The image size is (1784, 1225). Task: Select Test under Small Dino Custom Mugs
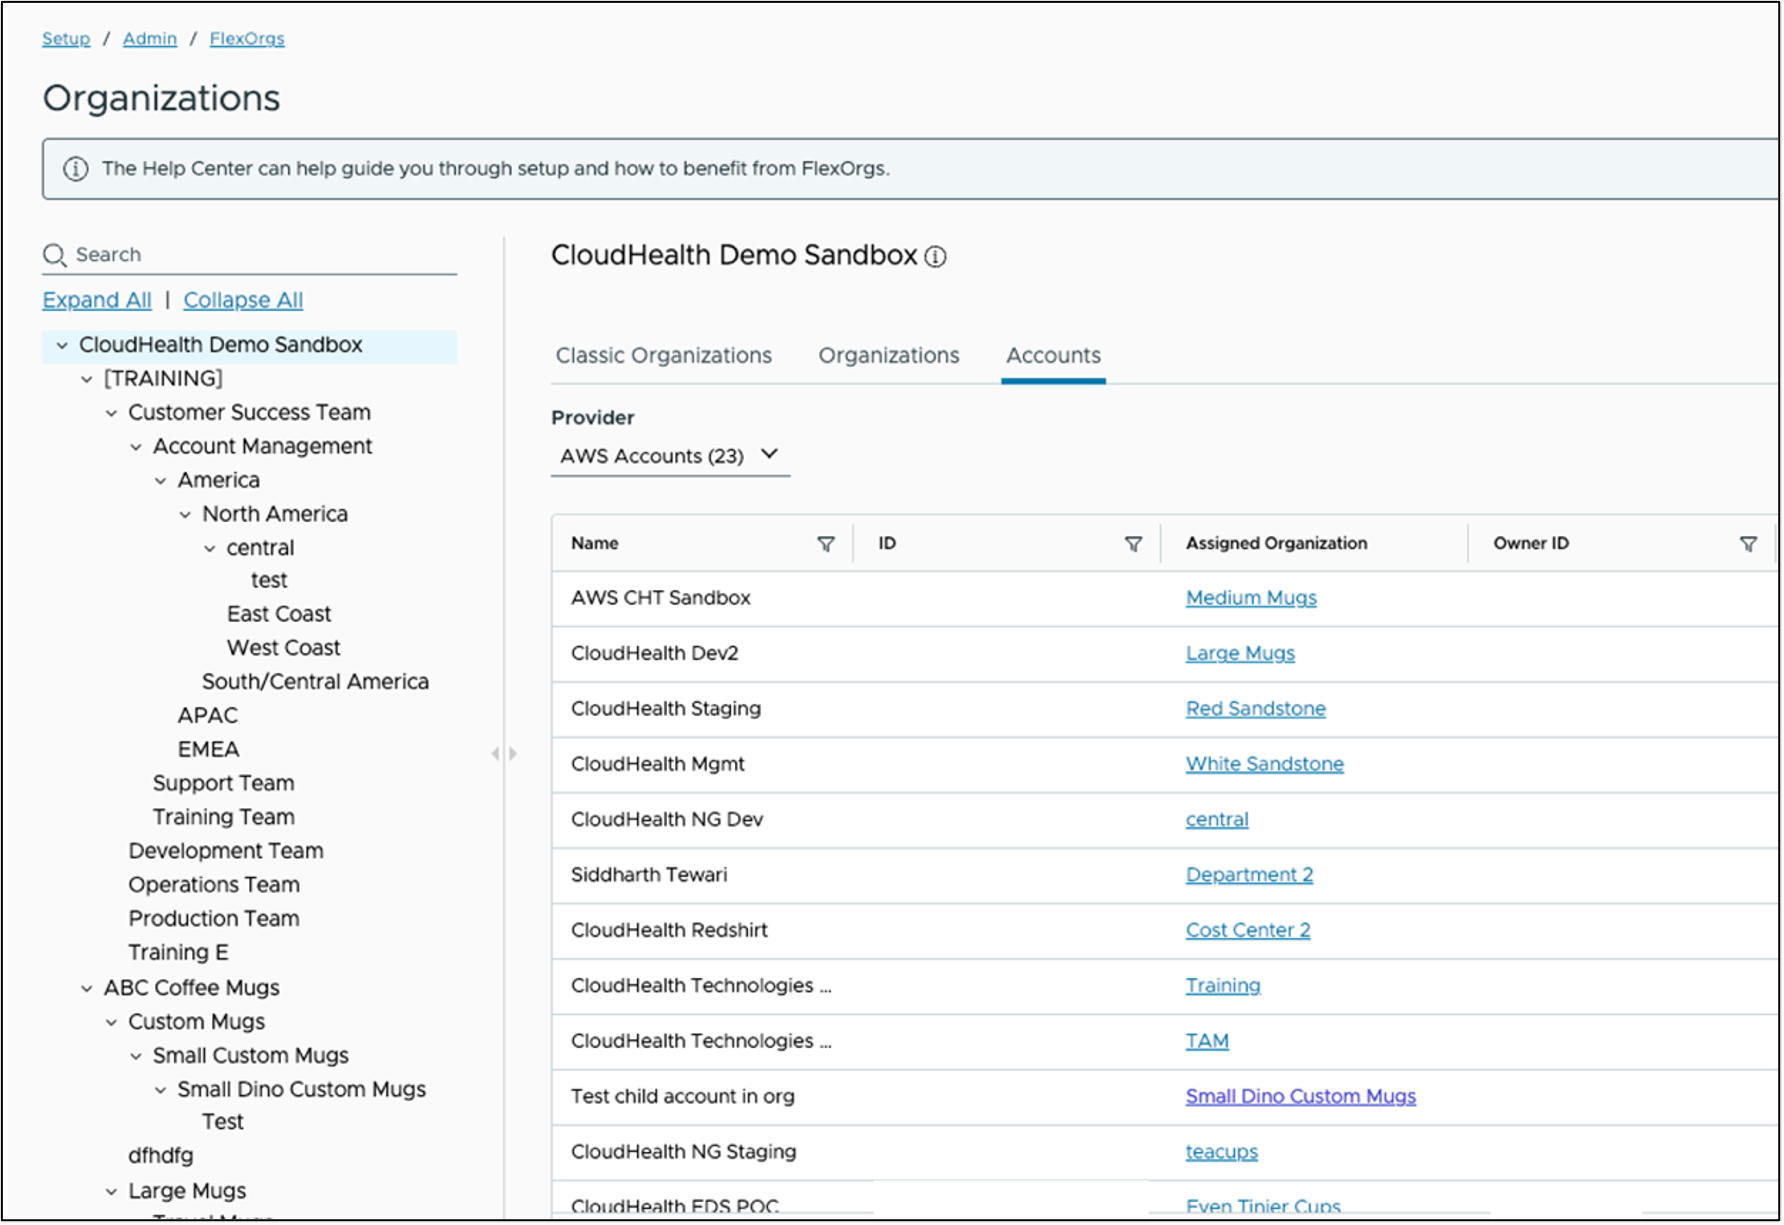tap(223, 1123)
